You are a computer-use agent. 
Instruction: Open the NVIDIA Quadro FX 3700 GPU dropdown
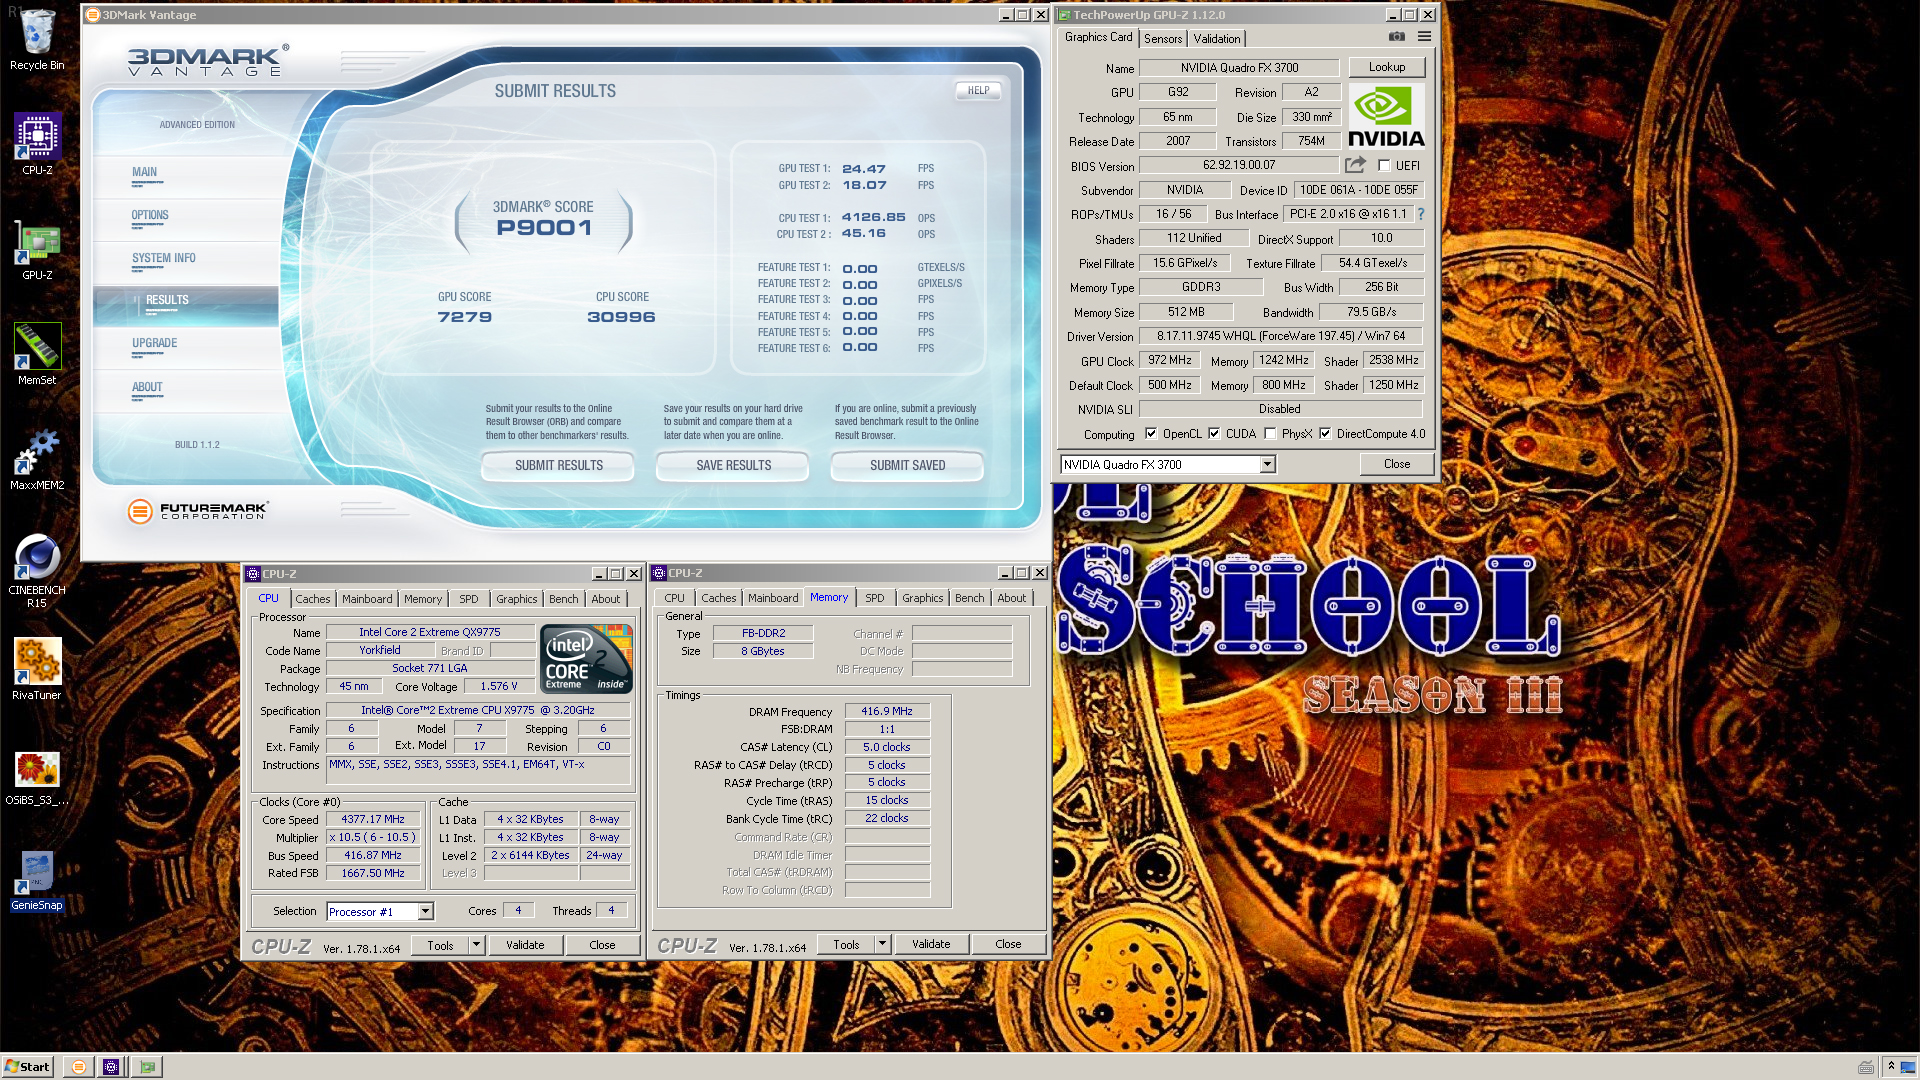click(1267, 464)
